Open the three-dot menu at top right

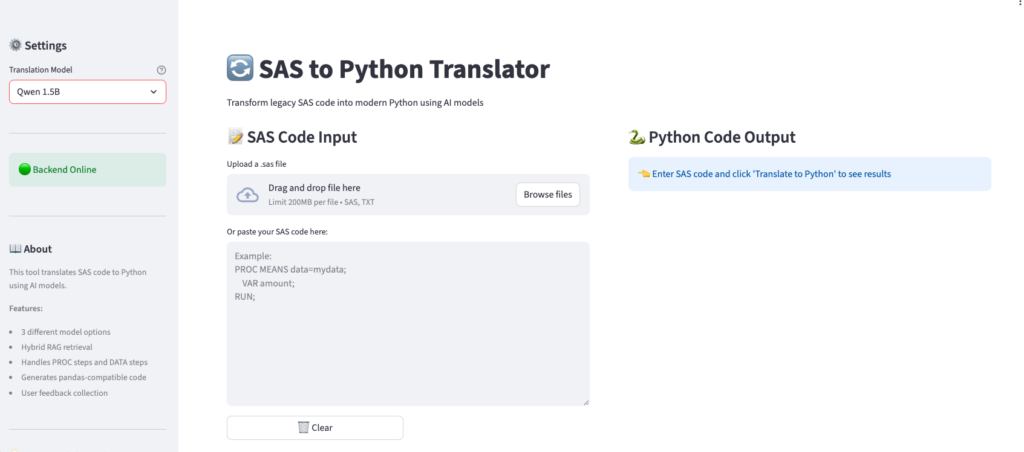coord(1016,5)
